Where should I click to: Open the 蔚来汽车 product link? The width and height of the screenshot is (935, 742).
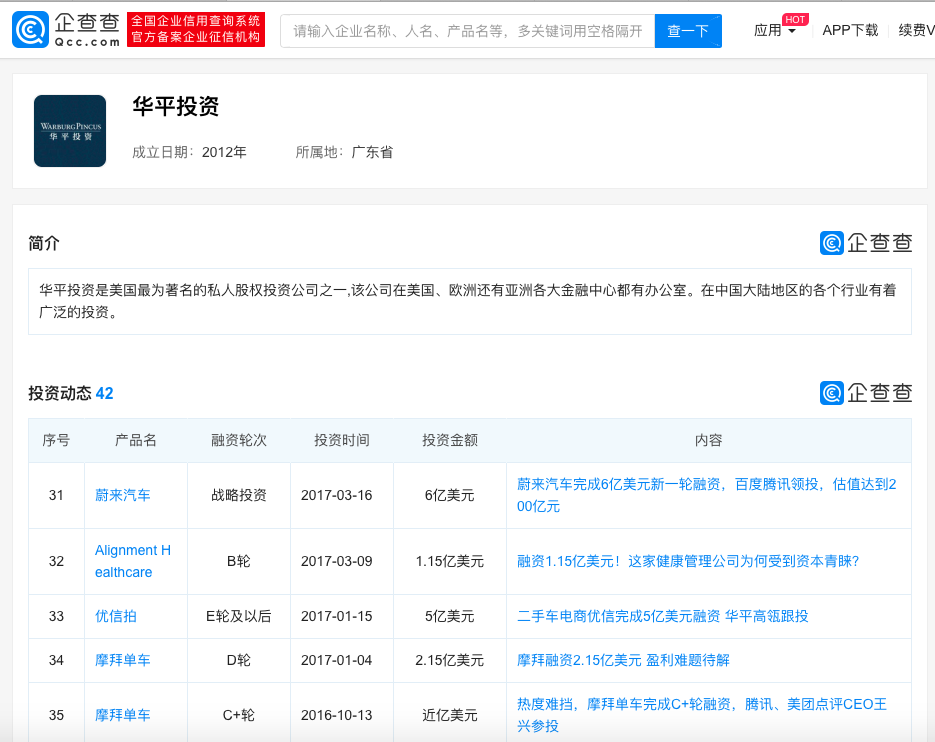coord(122,495)
